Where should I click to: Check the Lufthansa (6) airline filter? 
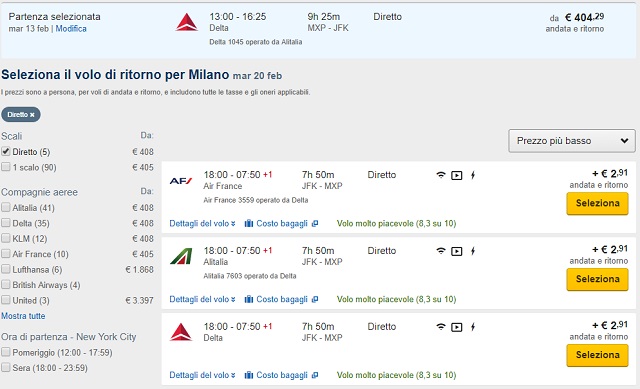[x=6, y=269]
